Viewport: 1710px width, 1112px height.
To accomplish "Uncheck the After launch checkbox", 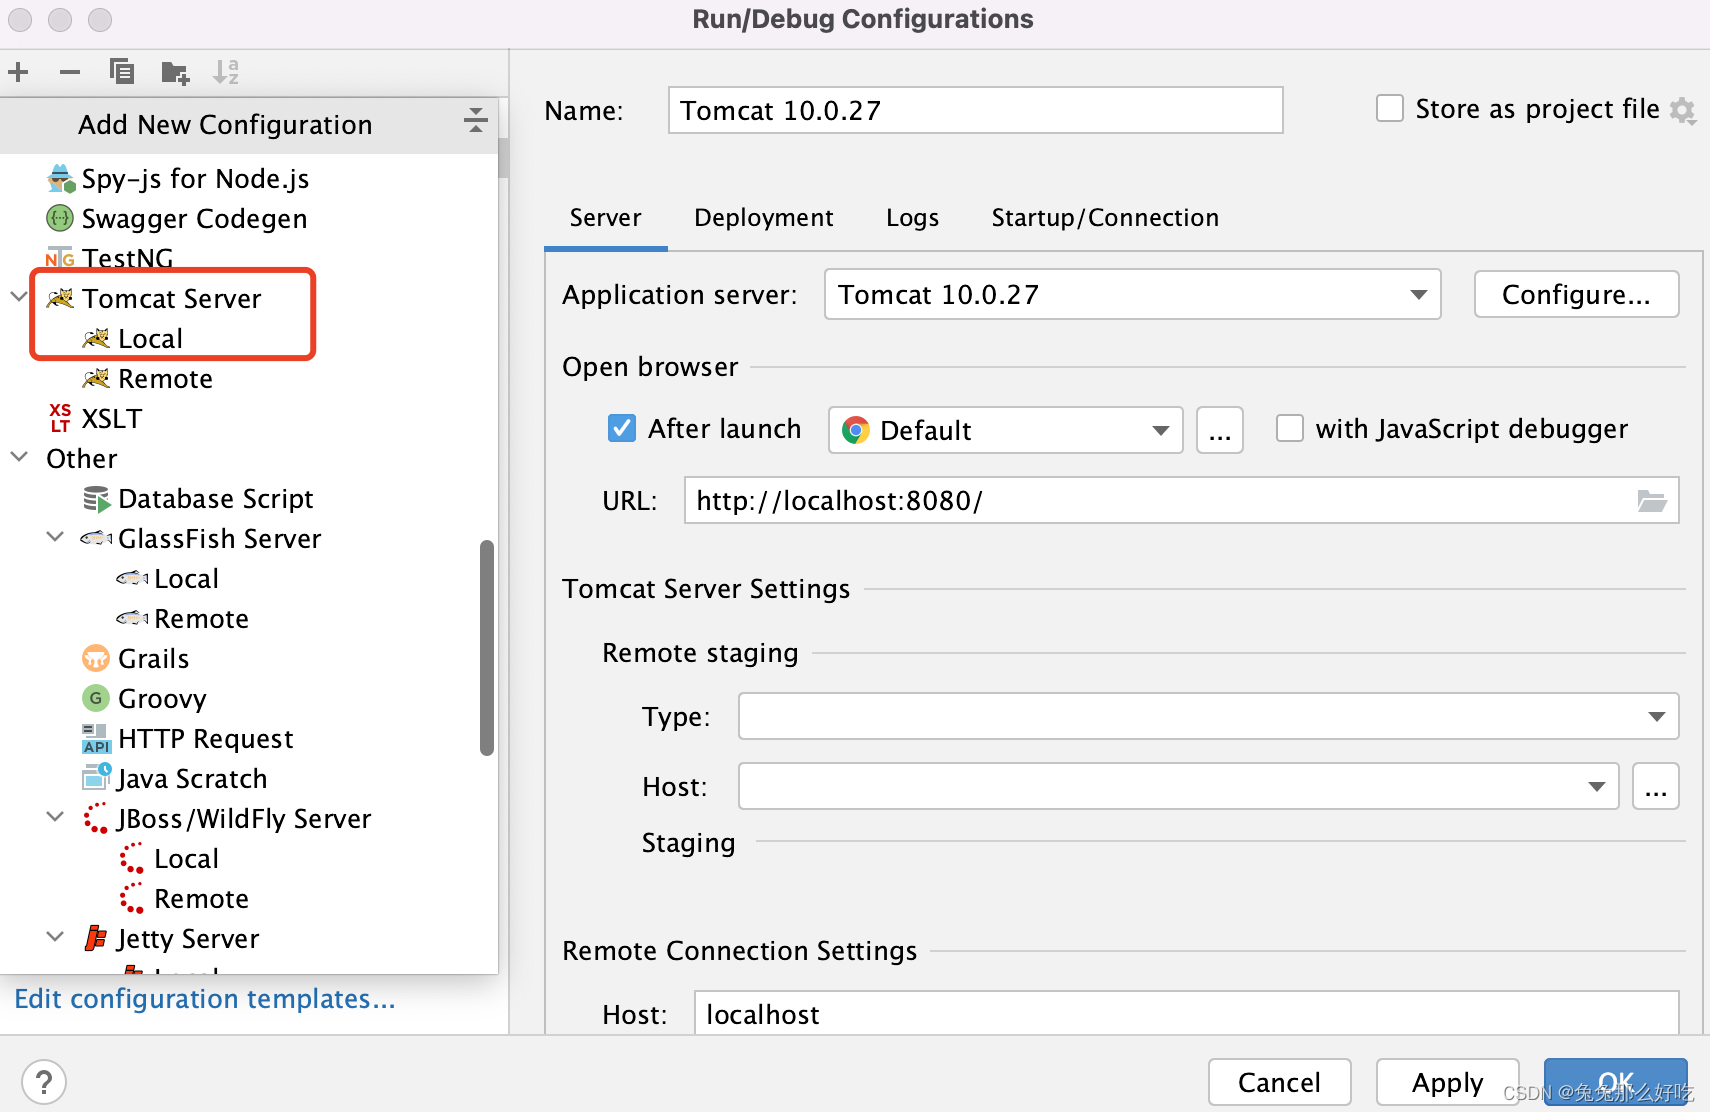I will click(x=622, y=428).
